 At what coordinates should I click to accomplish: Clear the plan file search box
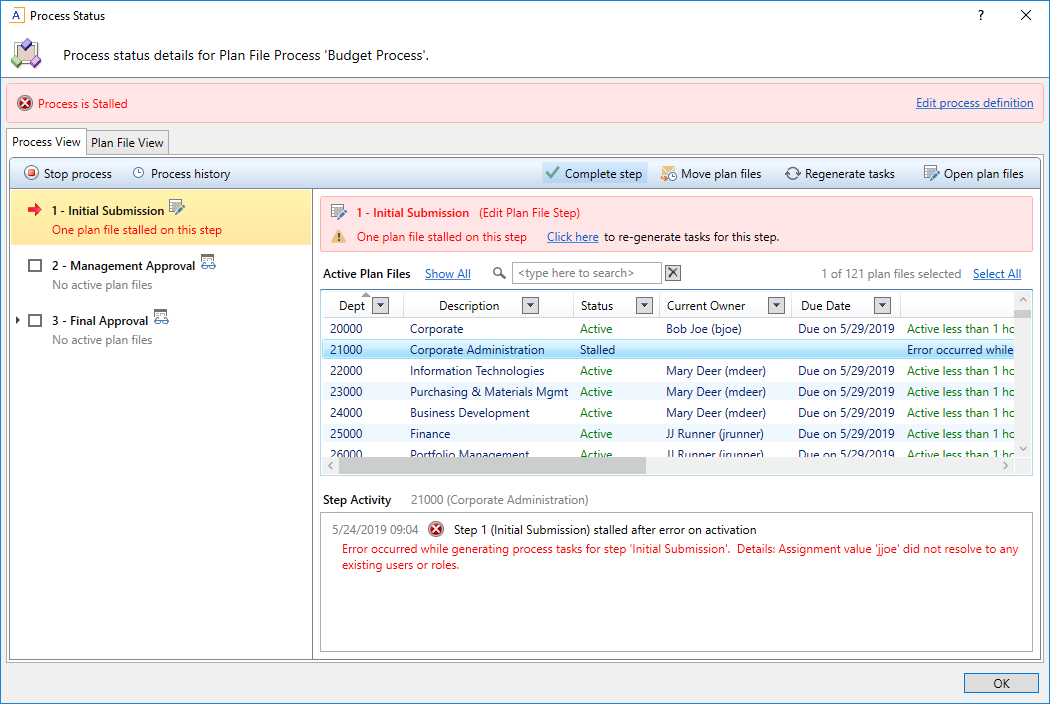click(x=673, y=274)
